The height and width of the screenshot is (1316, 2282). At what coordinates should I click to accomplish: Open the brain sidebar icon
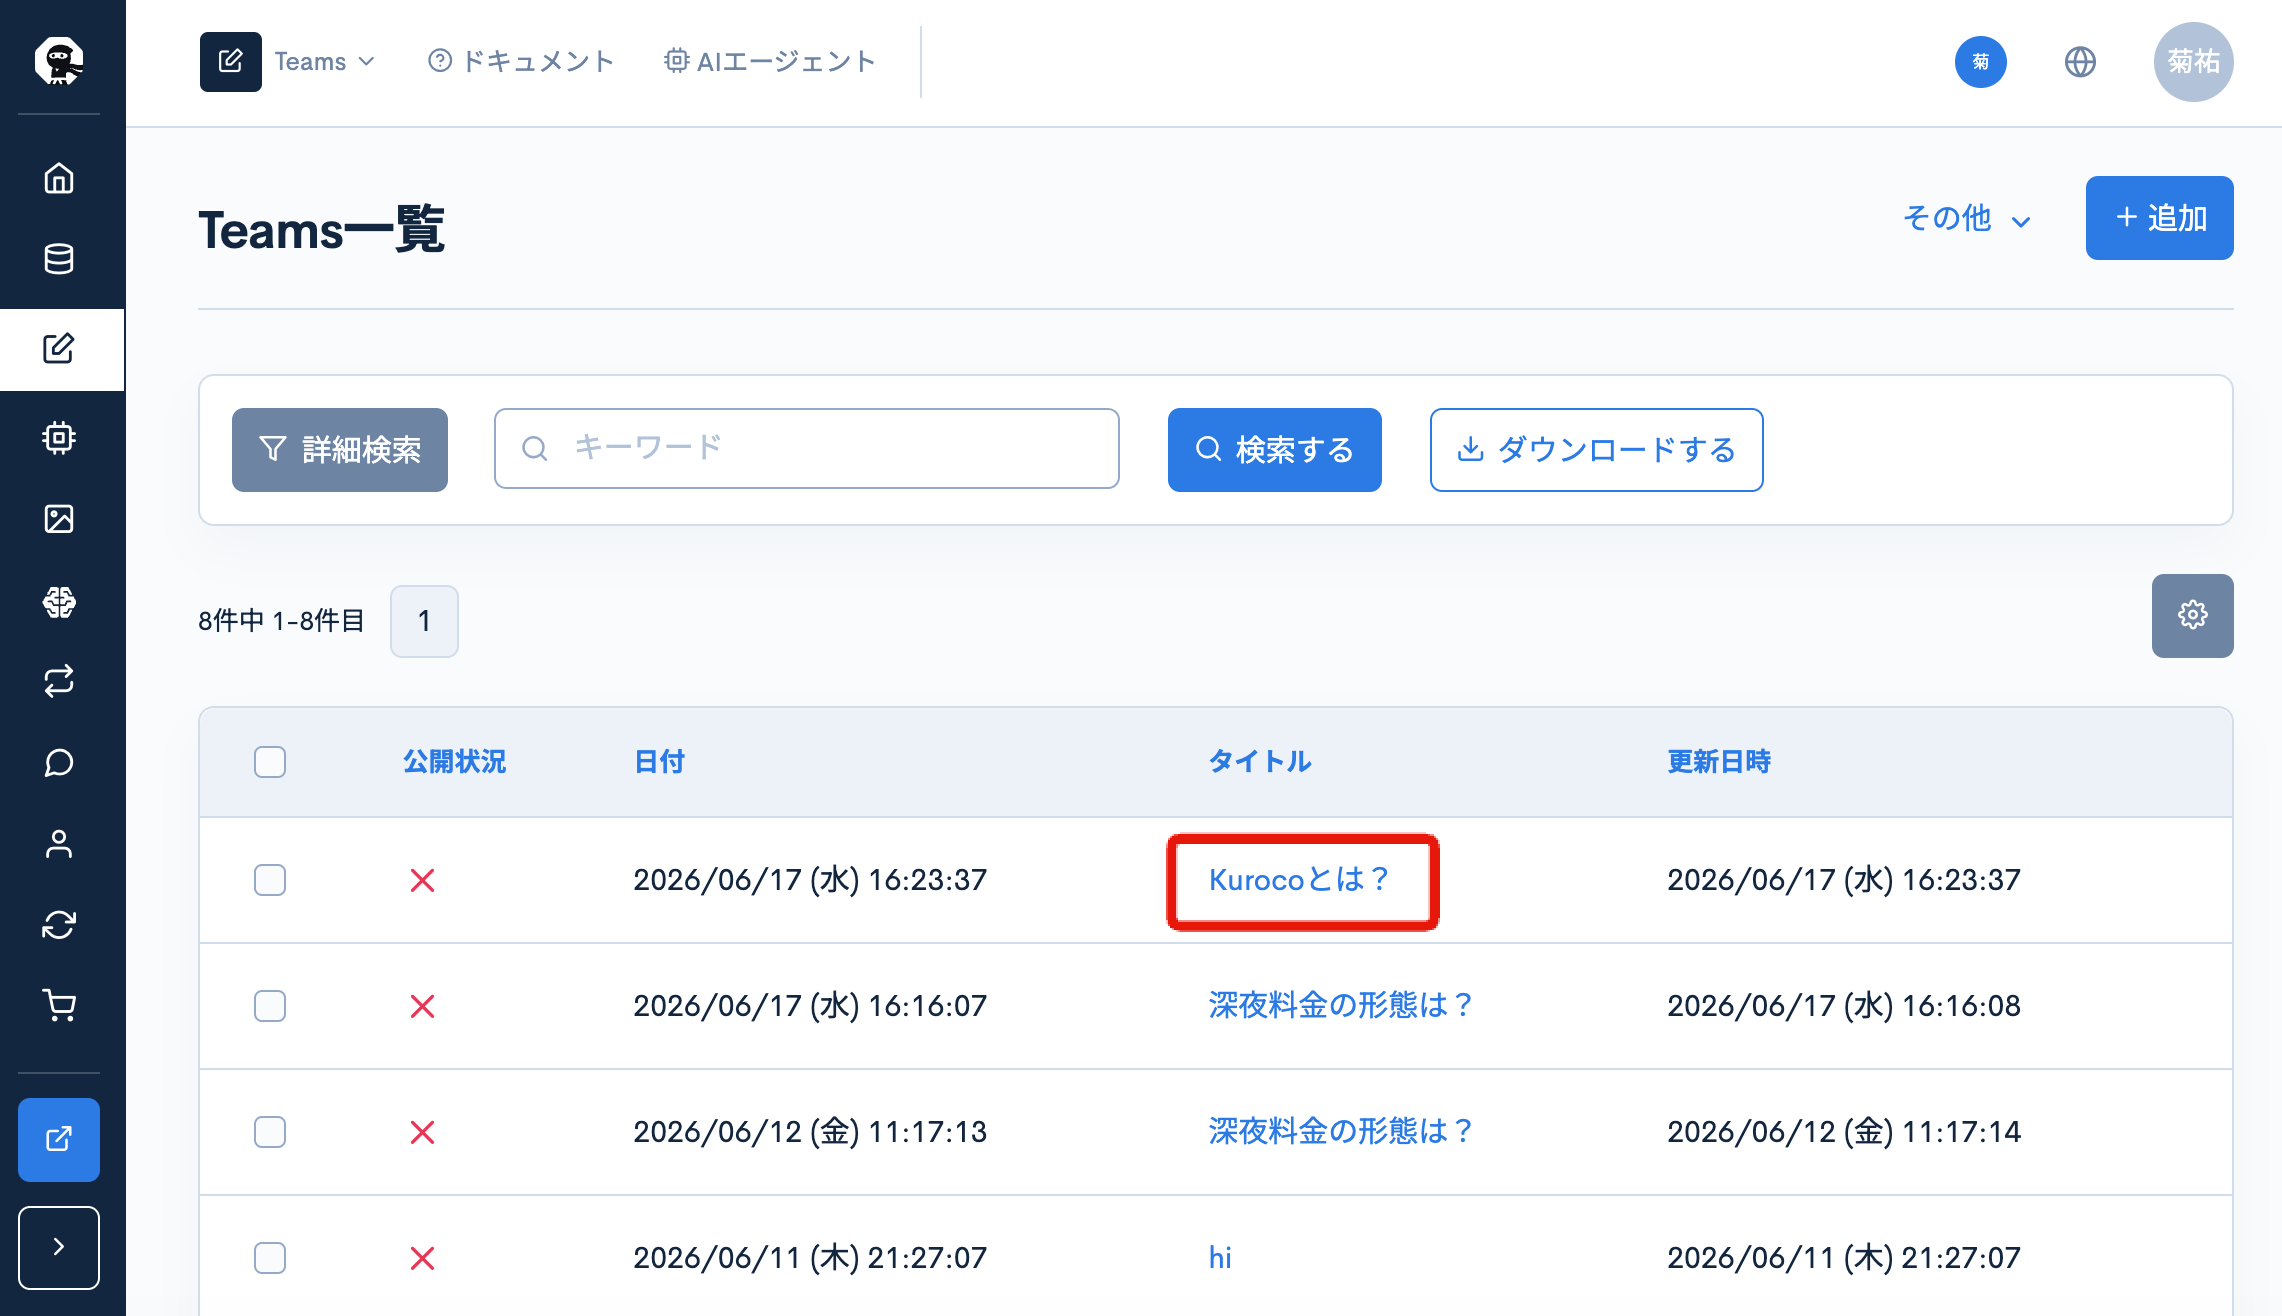[x=59, y=602]
